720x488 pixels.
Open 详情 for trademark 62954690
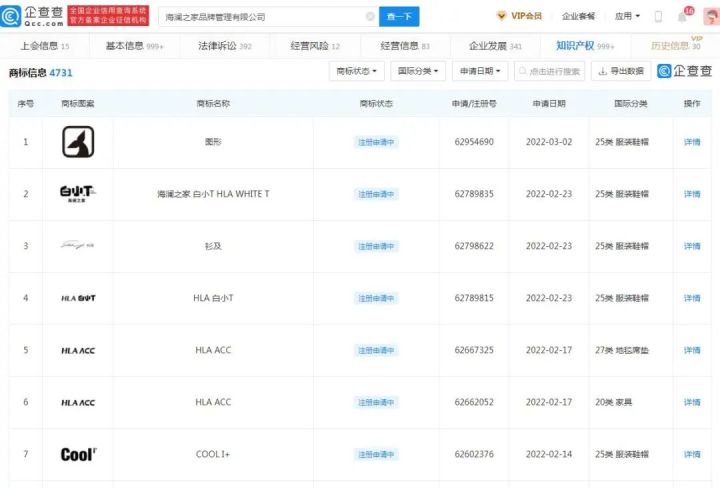tap(692, 142)
